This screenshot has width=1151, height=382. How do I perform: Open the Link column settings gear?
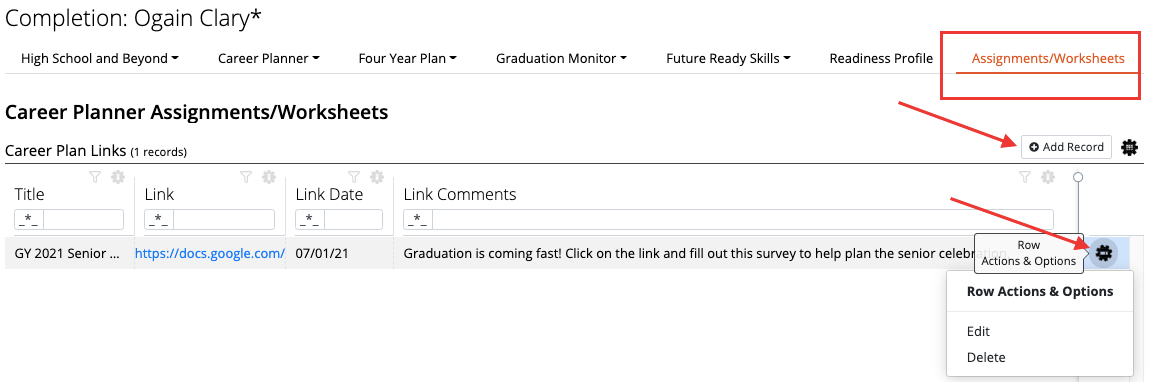(269, 177)
